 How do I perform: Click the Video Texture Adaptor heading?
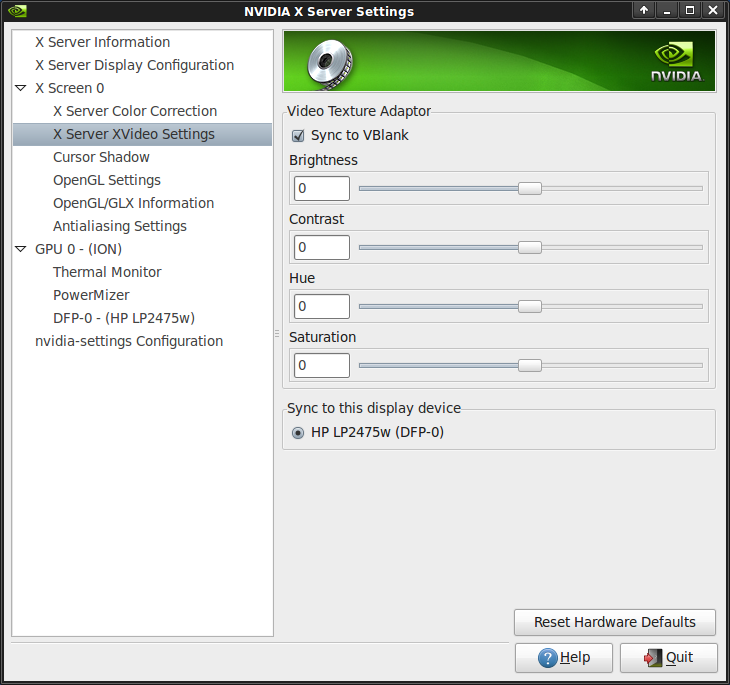359,111
